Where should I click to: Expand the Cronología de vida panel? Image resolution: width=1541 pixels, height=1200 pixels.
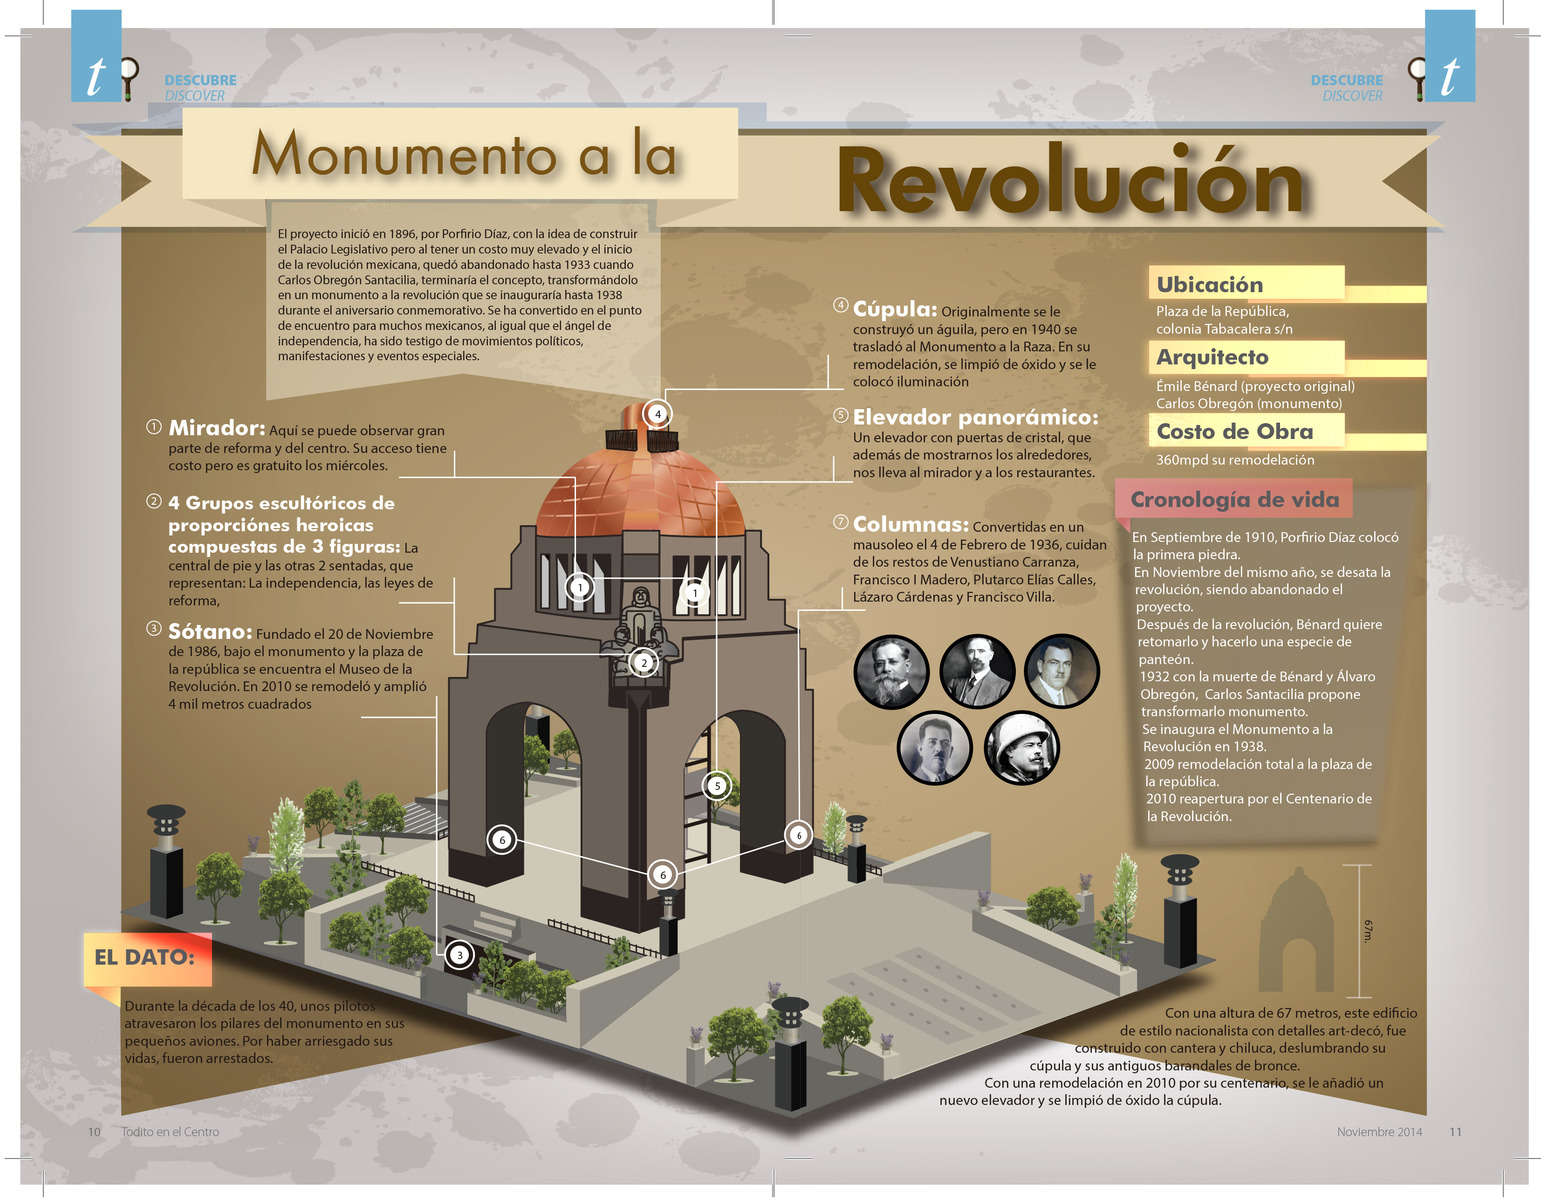coord(1237,499)
